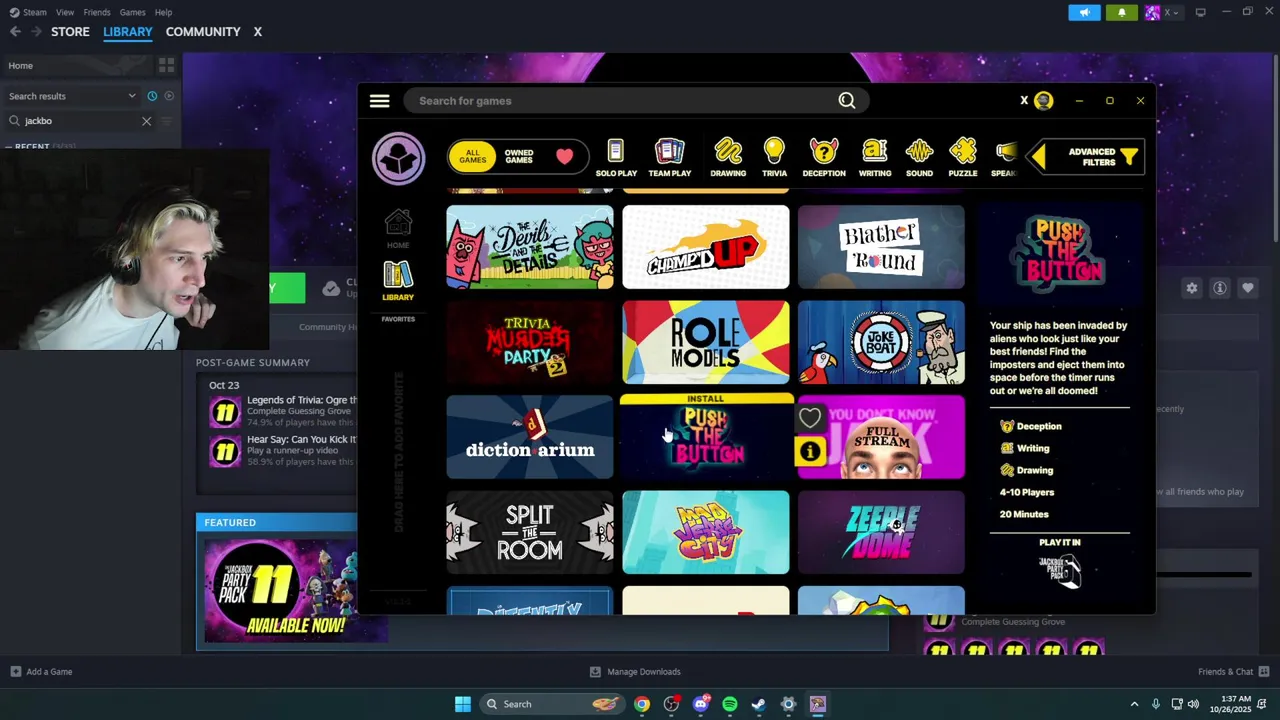
Task: Go to Jackbox launcher Home
Action: click(x=398, y=229)
